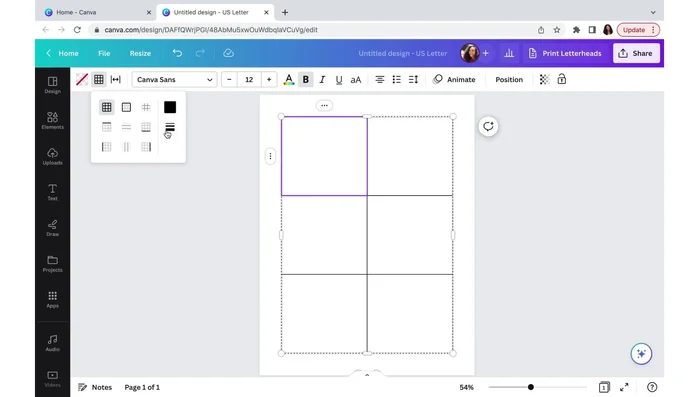Open black border color swatch
Image resolution: width=699 pixels, height=397 pixels.
[x=170, y=107]
